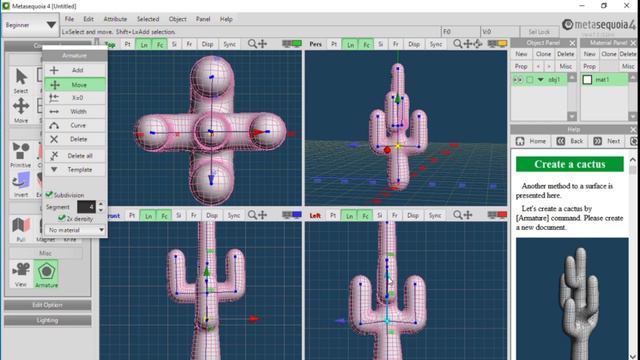Select the View camera tool
This screenshot has height=360, width=640.
tap(21, 273)
